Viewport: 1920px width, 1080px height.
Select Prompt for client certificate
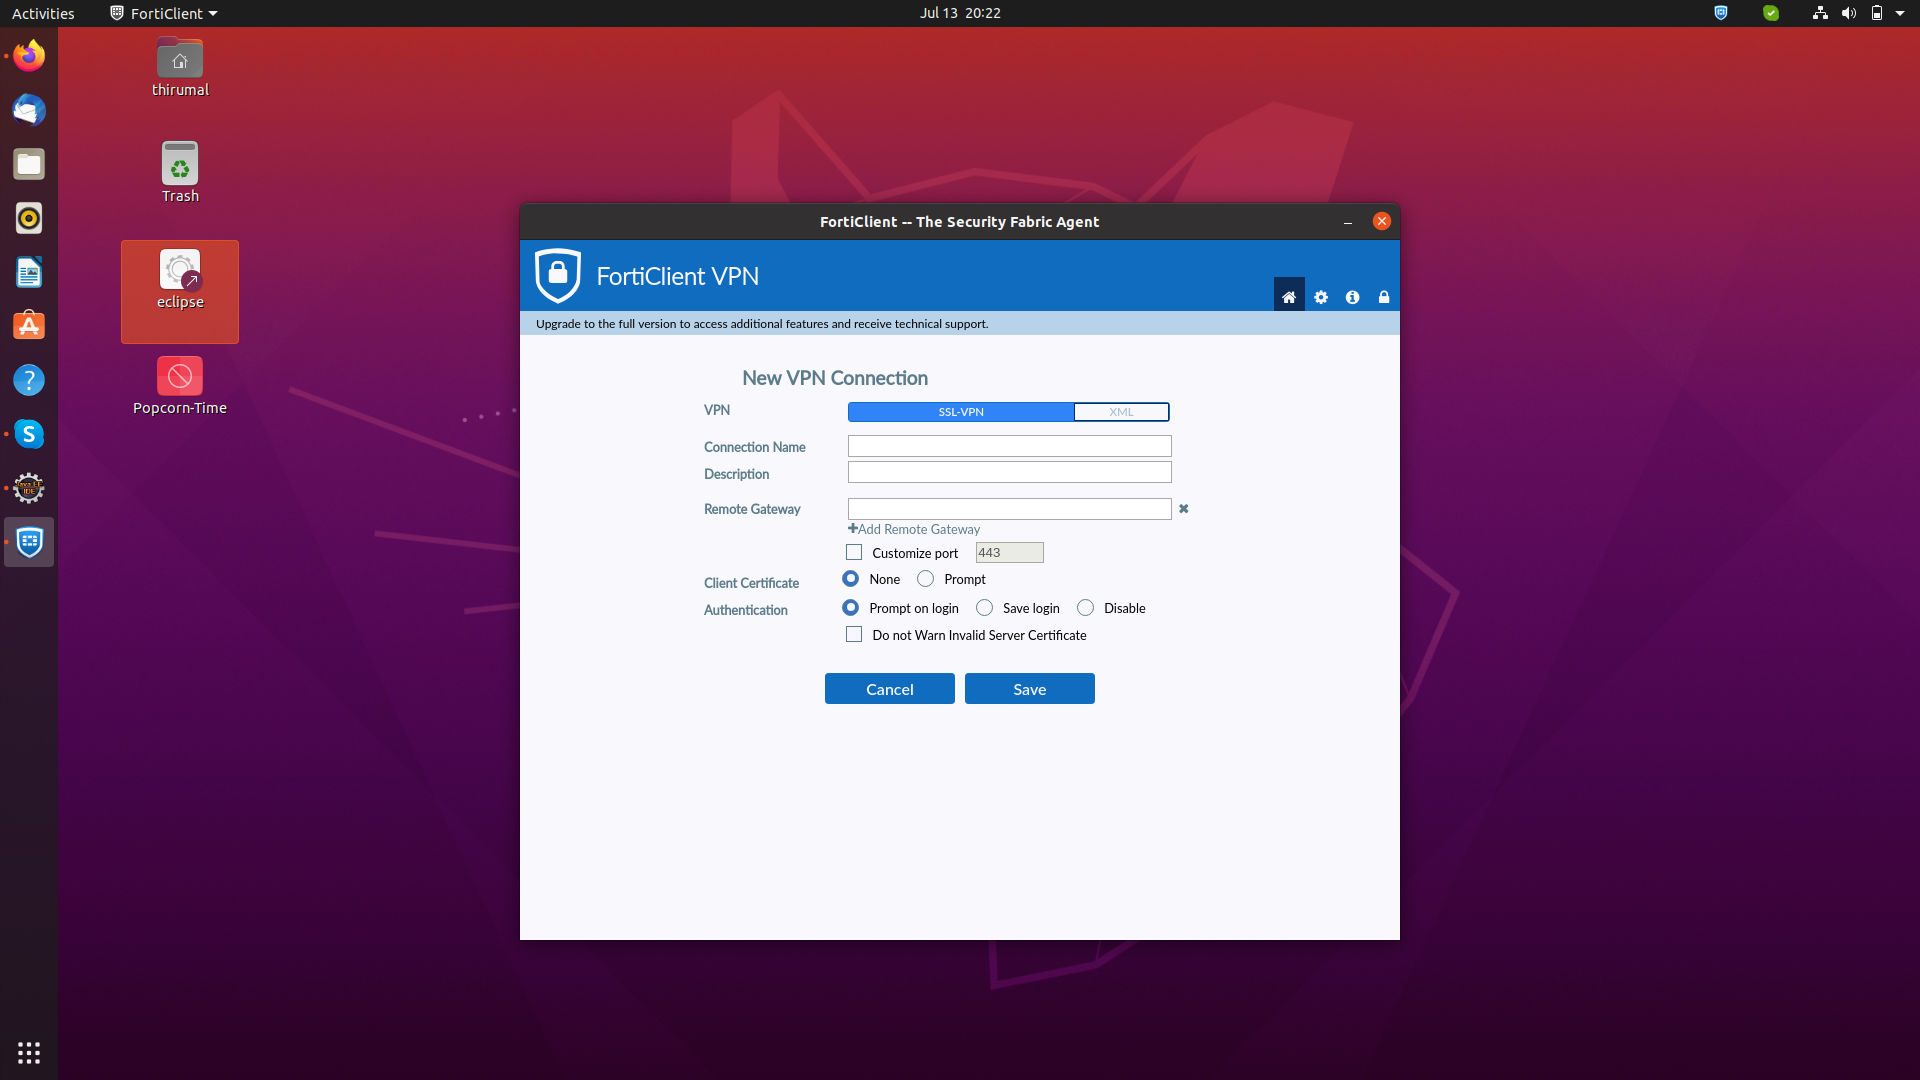(x=926, y=579)
